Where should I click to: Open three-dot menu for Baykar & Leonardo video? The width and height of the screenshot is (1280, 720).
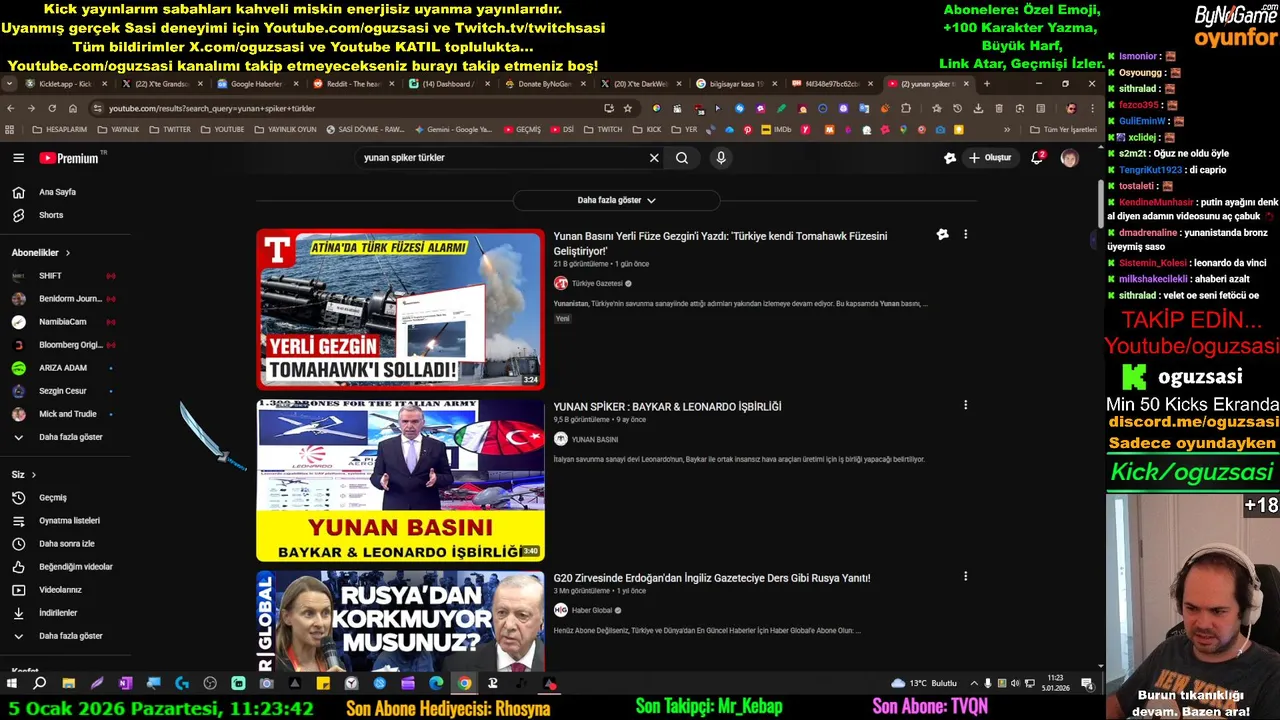coord(965,405)
